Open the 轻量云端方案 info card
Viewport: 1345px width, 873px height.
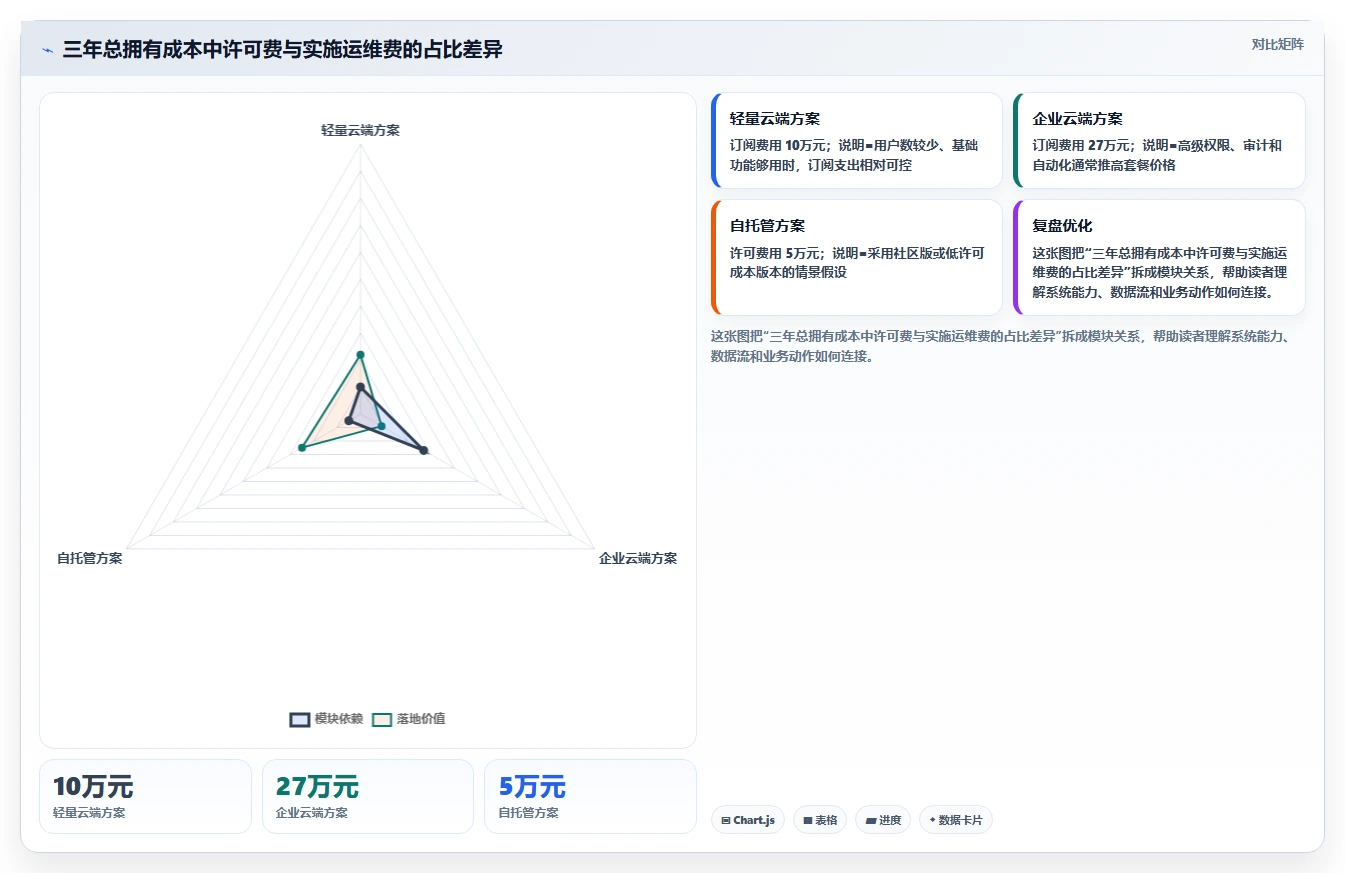(856, 140)
